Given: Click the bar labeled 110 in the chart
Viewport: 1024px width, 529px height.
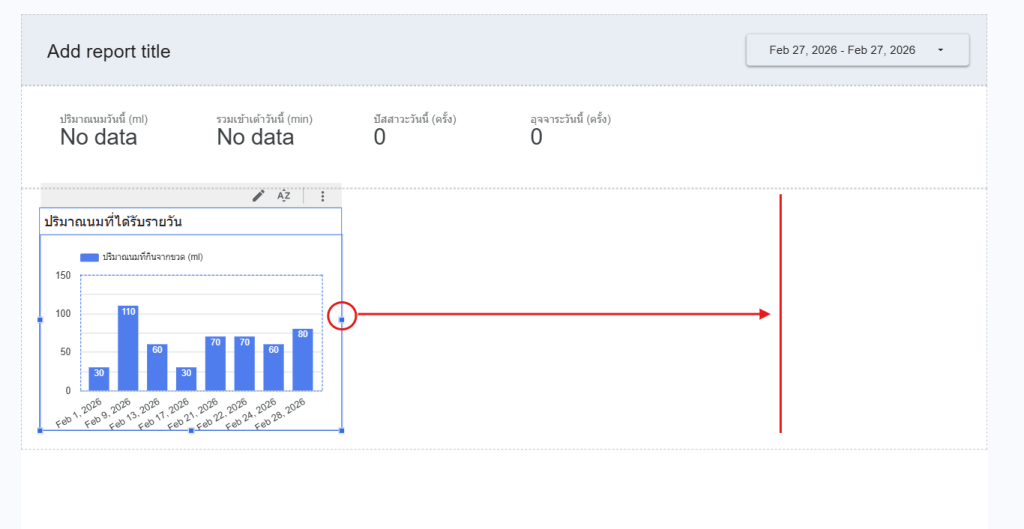Looking at the screenshot, I should pos(128,348).
